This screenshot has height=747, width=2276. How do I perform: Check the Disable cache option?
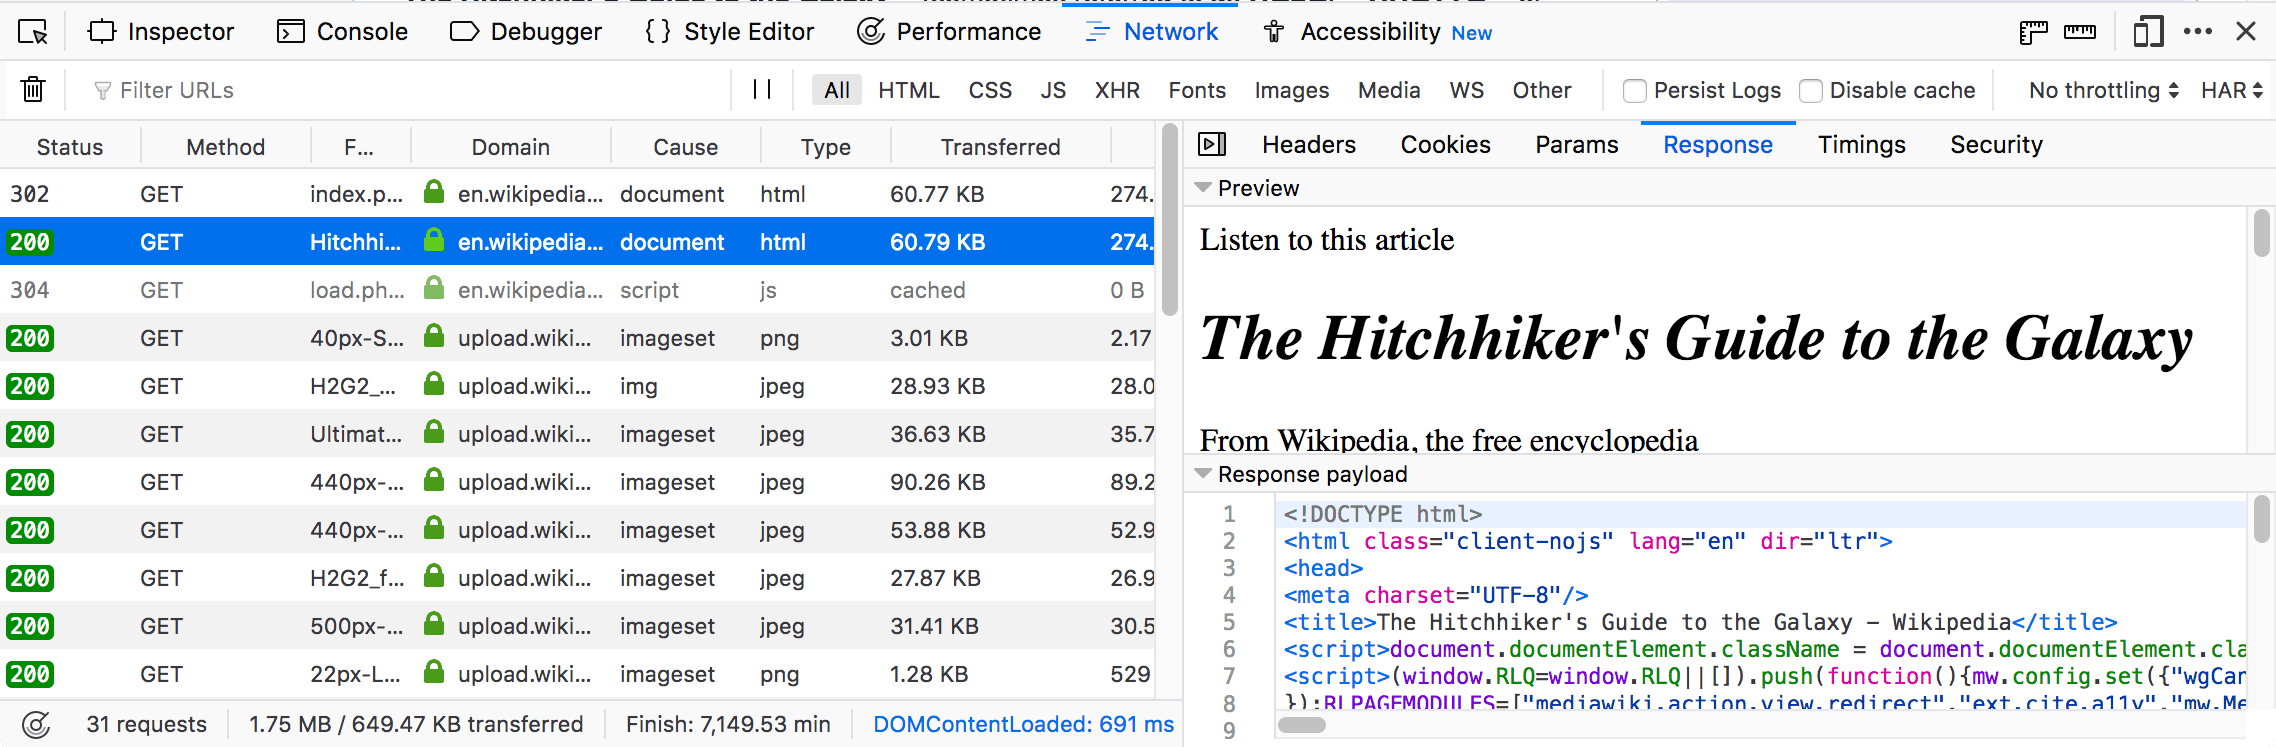coord(1811,91)
